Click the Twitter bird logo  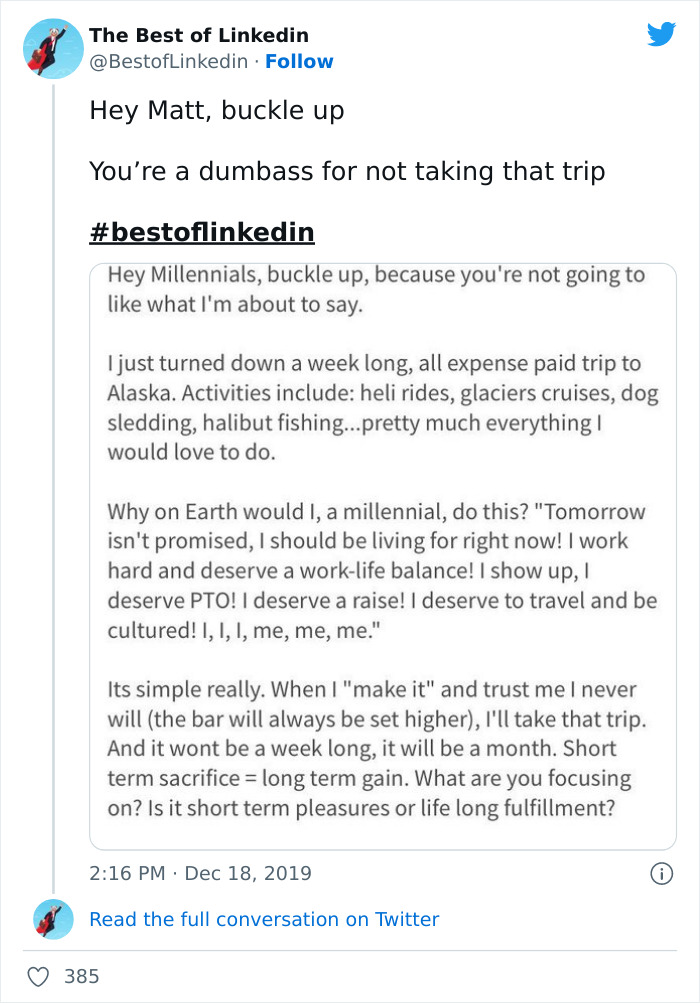pos(661,35)
